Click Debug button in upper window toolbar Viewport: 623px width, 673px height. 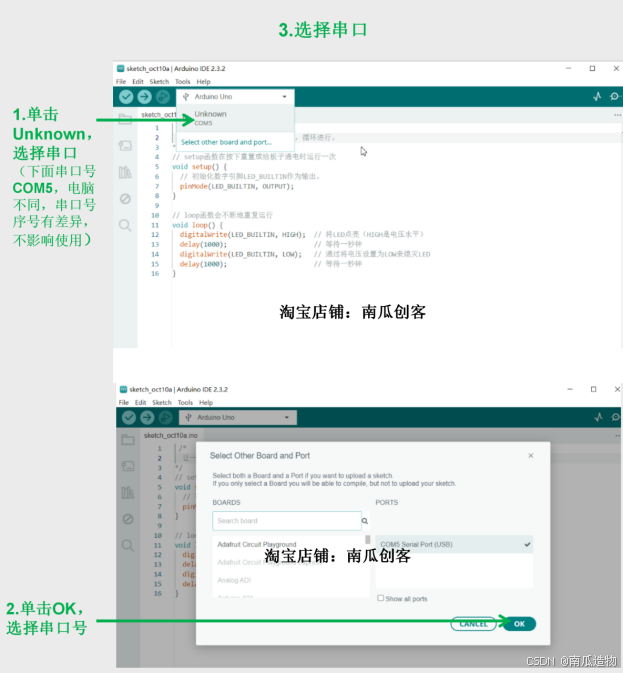[163, 97]
